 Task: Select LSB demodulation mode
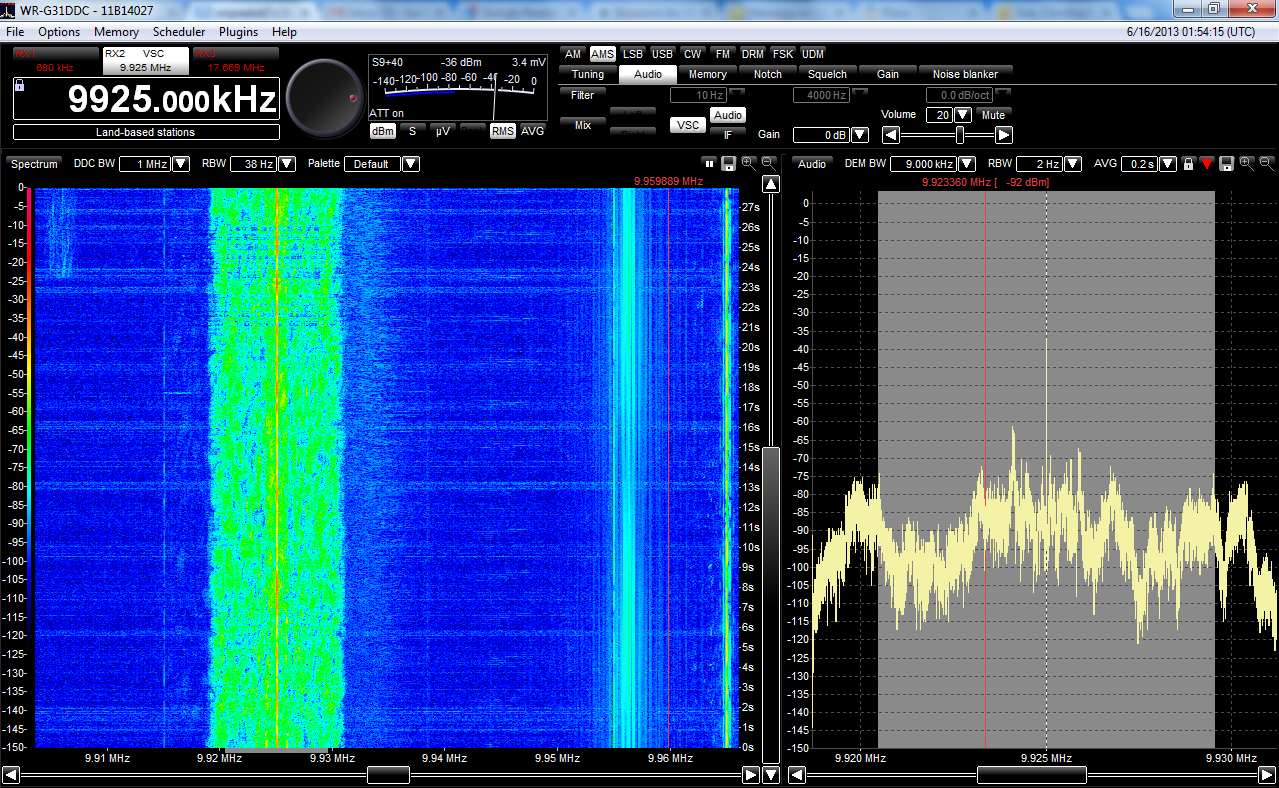633,54
